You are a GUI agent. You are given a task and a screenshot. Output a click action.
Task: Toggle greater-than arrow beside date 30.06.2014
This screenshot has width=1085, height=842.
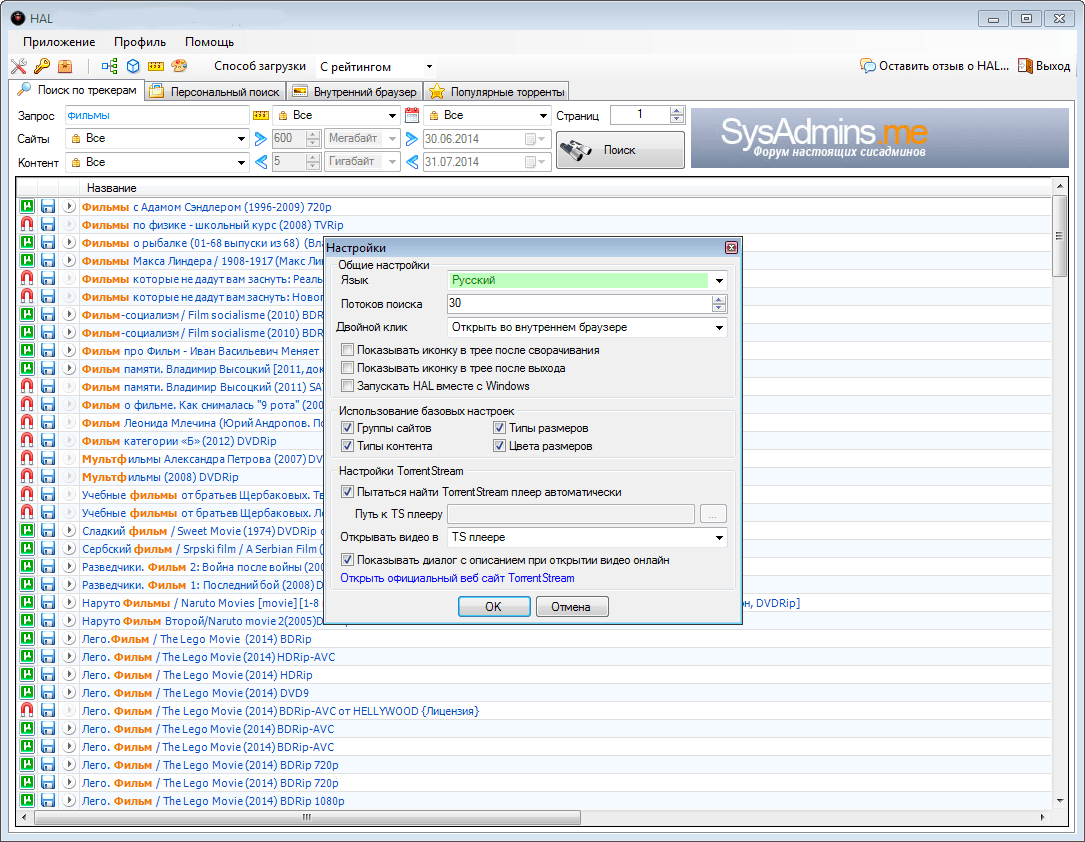(x=412, y=139)
